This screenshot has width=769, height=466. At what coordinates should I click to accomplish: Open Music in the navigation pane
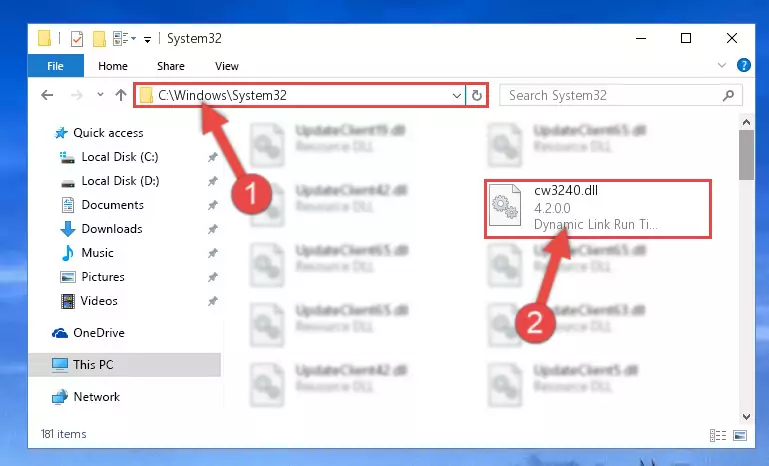(87, 253)
